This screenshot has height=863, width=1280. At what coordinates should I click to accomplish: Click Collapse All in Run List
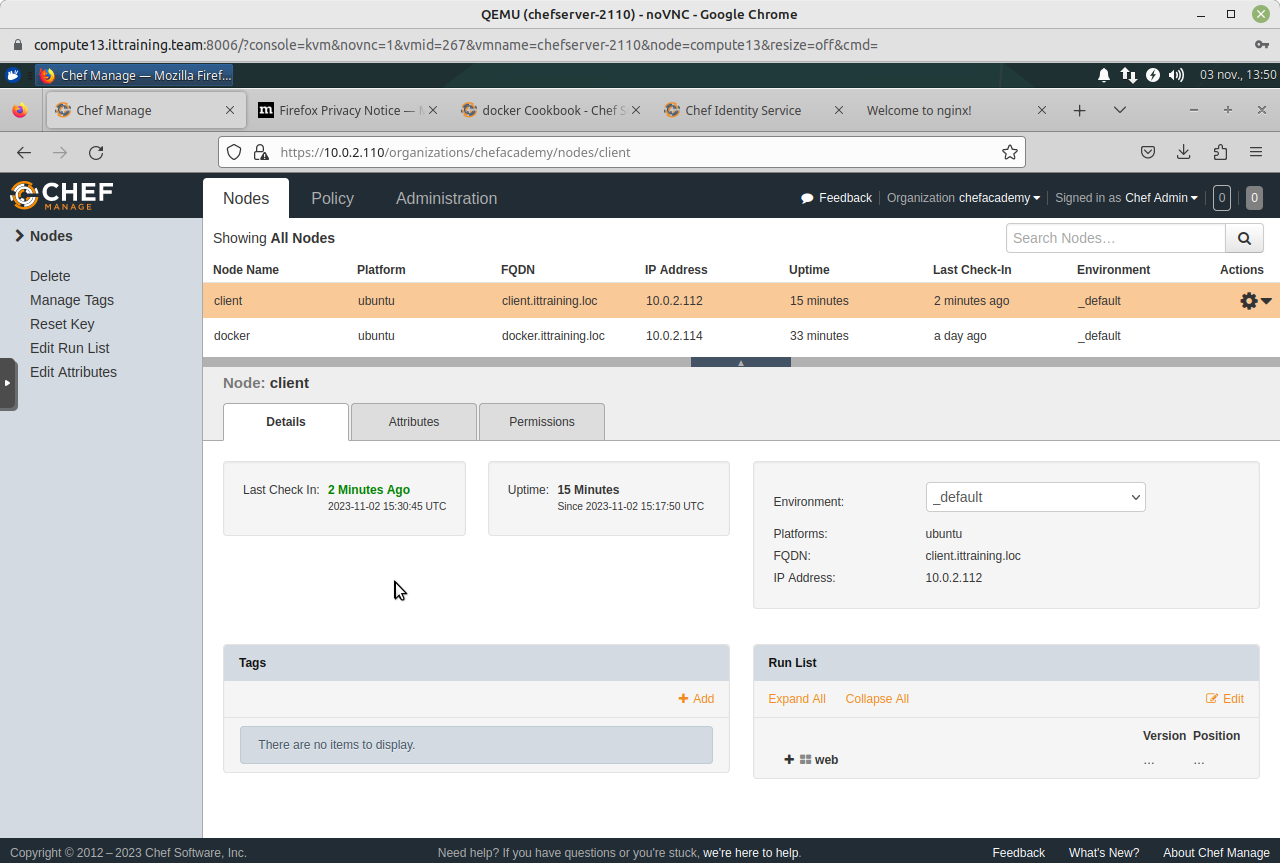877,699
